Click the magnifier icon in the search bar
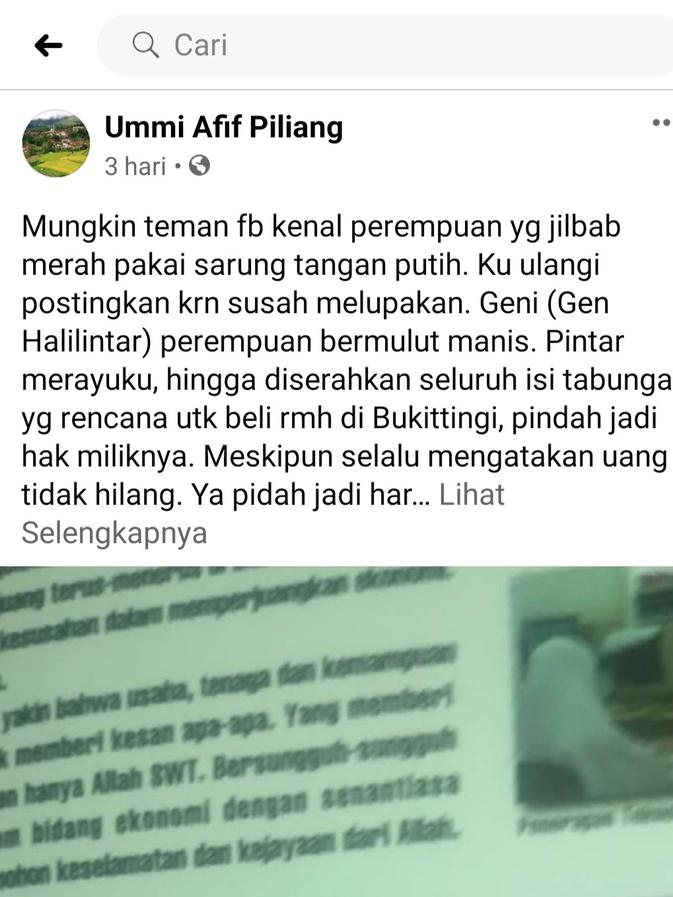673x897 pixels. click(145, 45)
